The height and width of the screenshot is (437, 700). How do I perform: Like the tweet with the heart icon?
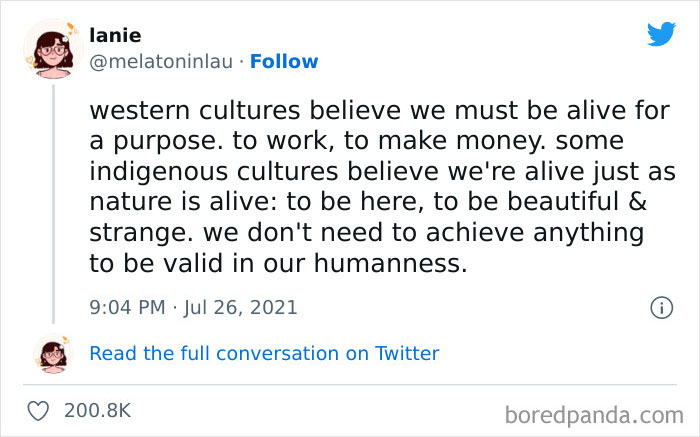39,410
